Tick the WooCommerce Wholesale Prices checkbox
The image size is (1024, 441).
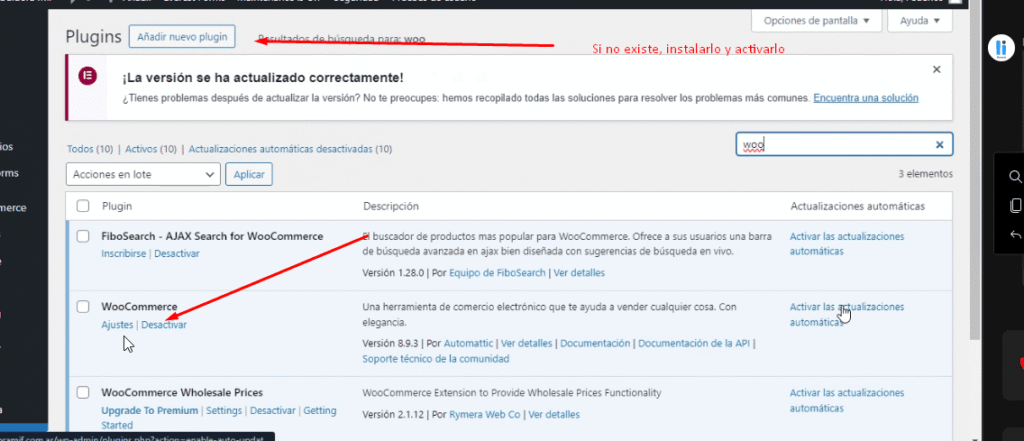click(x=83, y=393)
